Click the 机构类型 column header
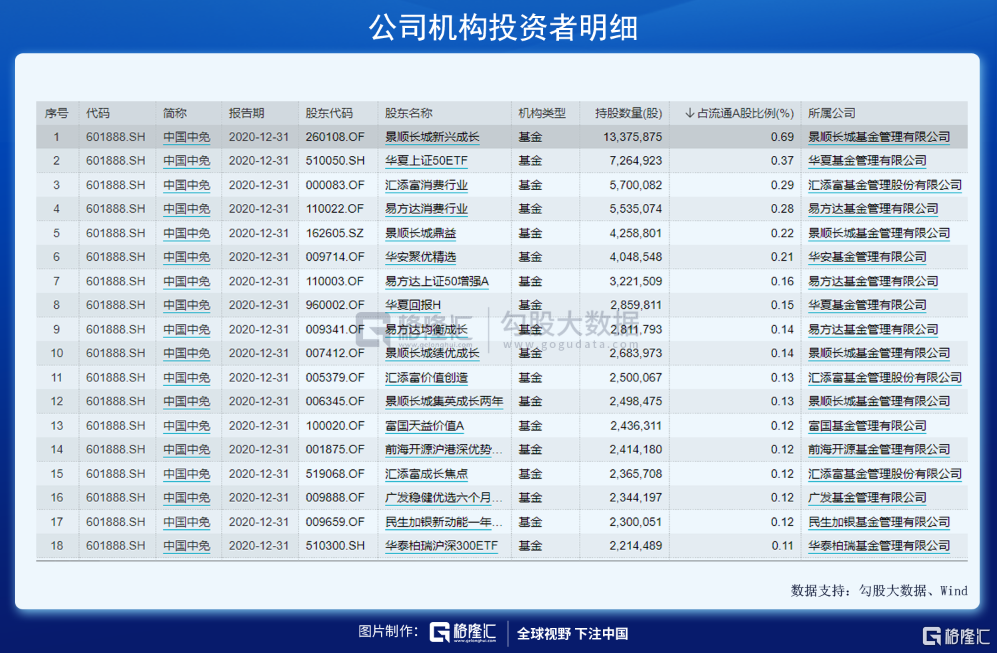Viewport: 997px width, 653px height. pyautogui.click(x=542, y=113)
